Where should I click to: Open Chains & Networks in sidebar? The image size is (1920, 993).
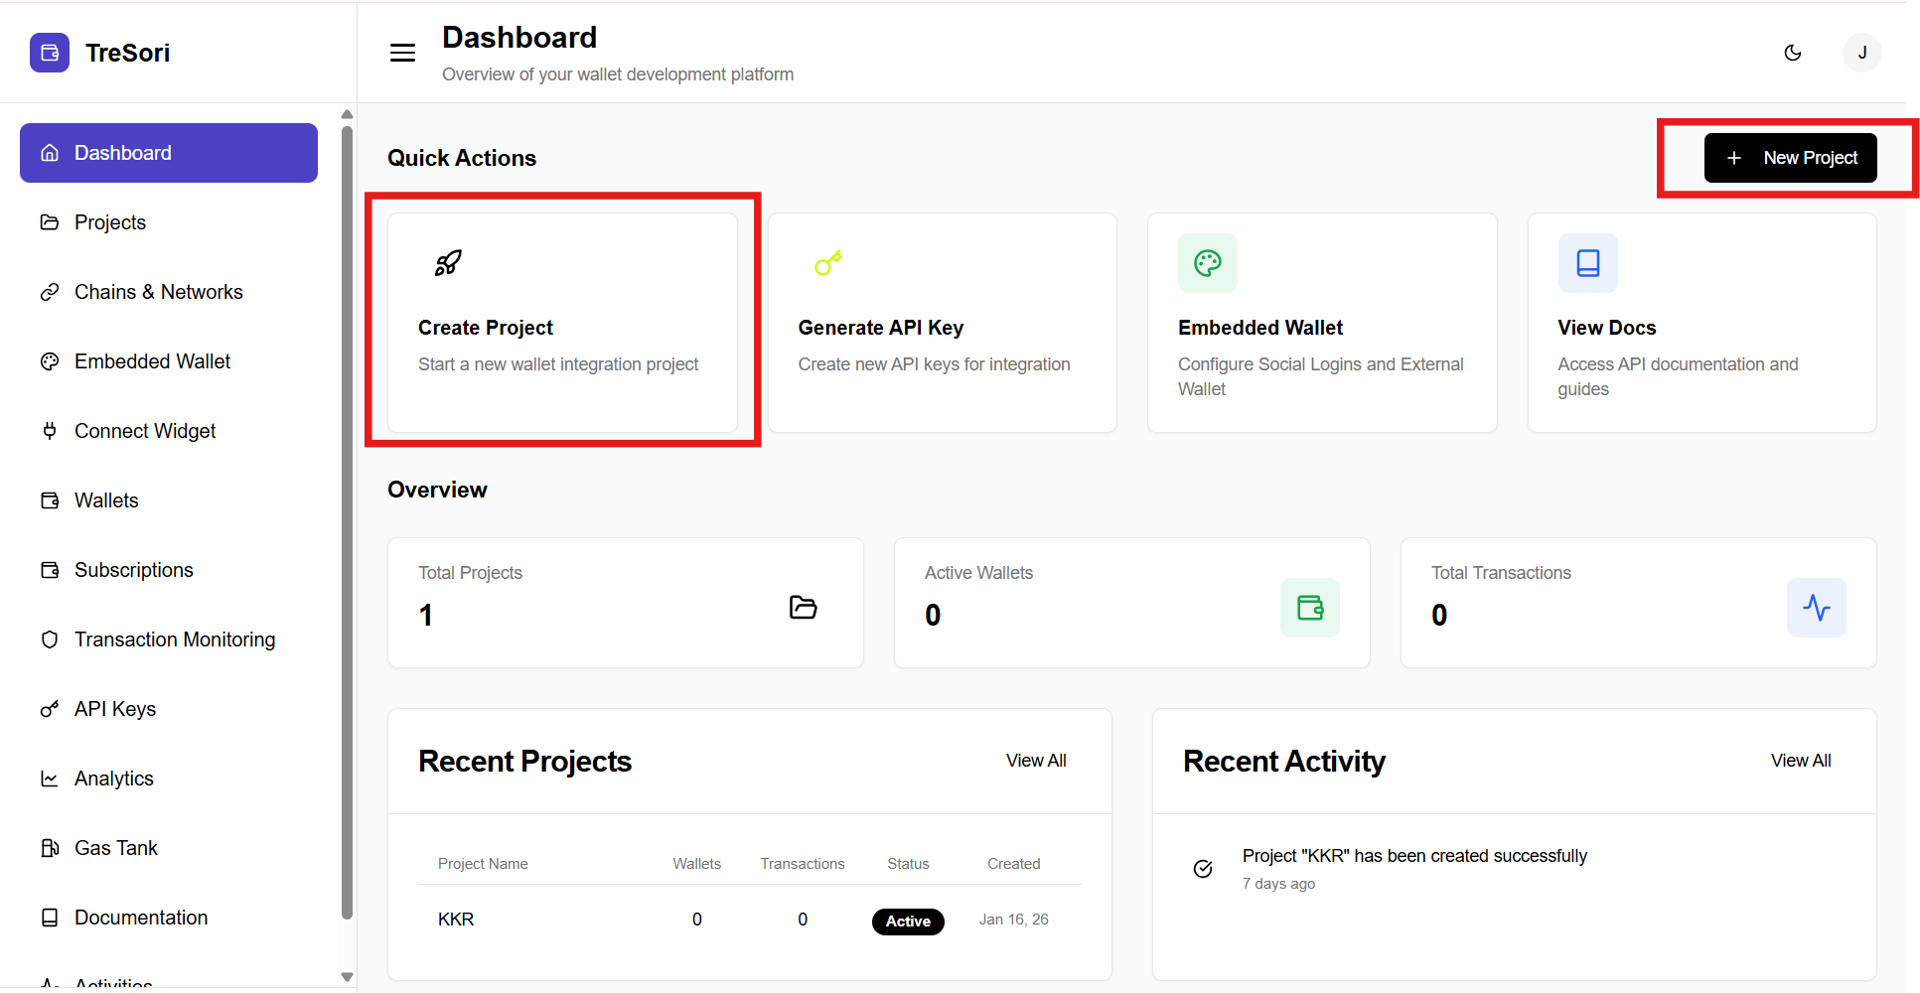pyautogui.click(x=158, y=292)
